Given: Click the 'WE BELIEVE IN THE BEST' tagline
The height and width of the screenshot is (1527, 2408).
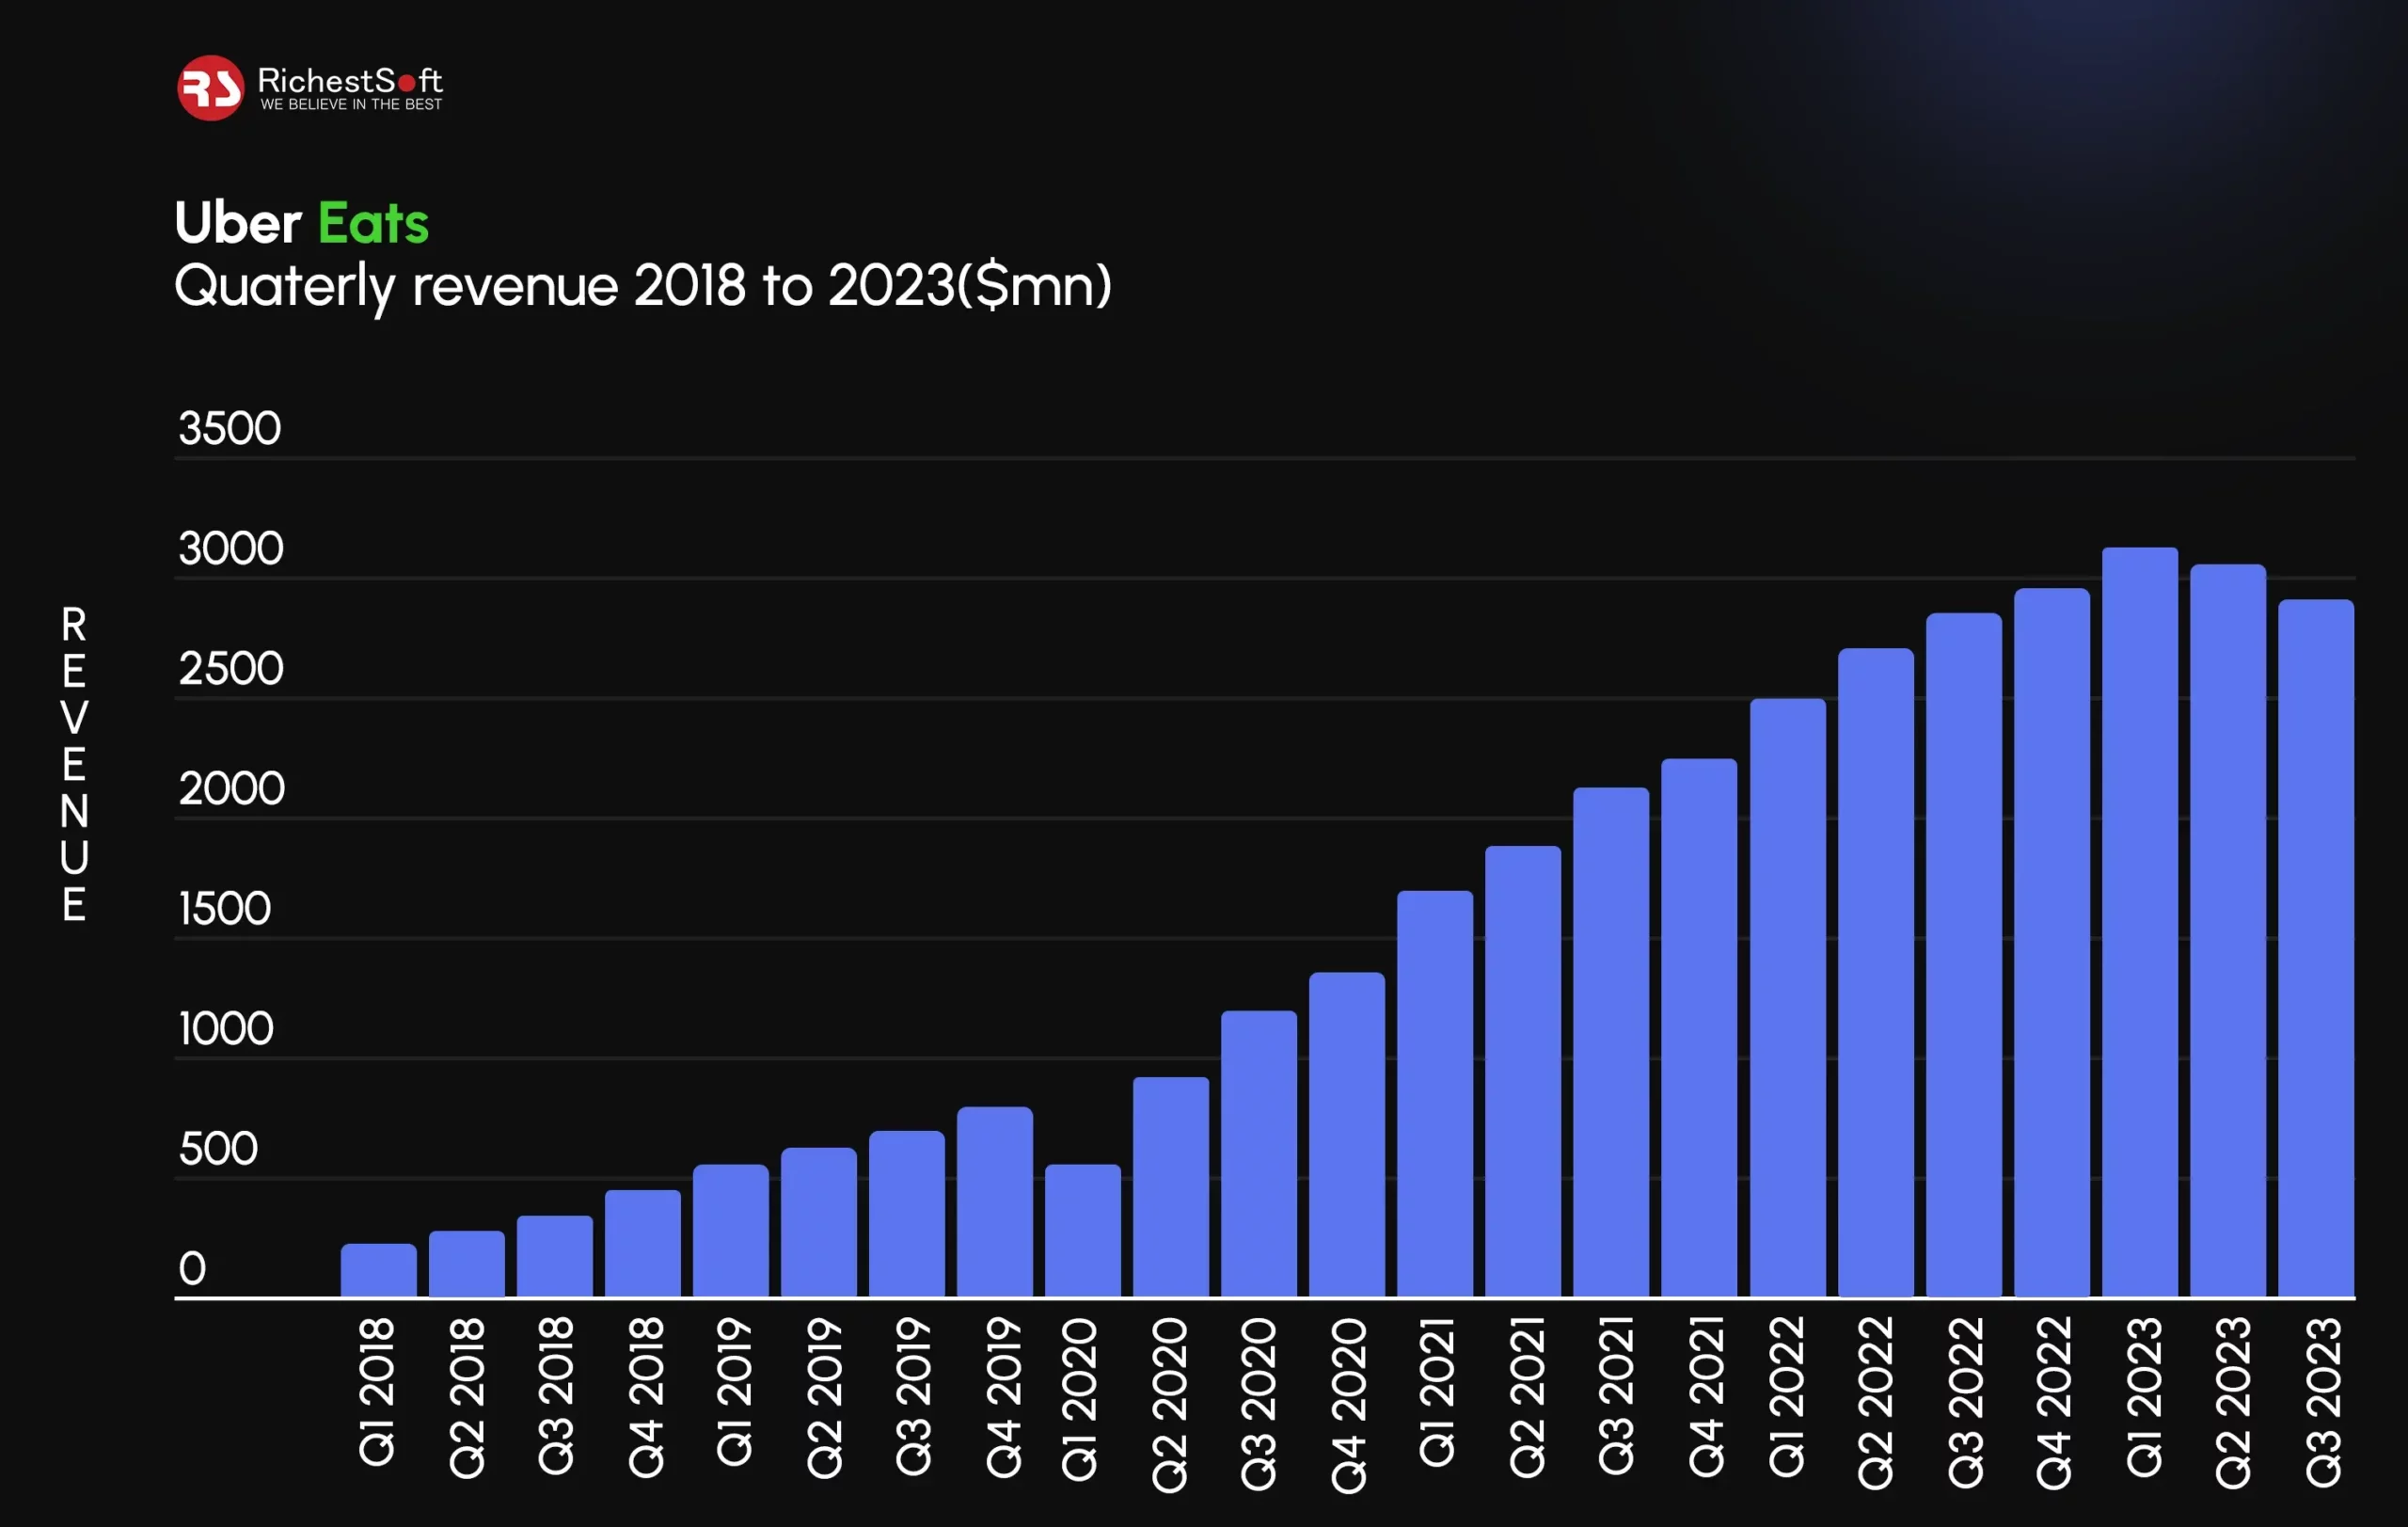Looking at the screenshot, I should [x=351, y=104].
